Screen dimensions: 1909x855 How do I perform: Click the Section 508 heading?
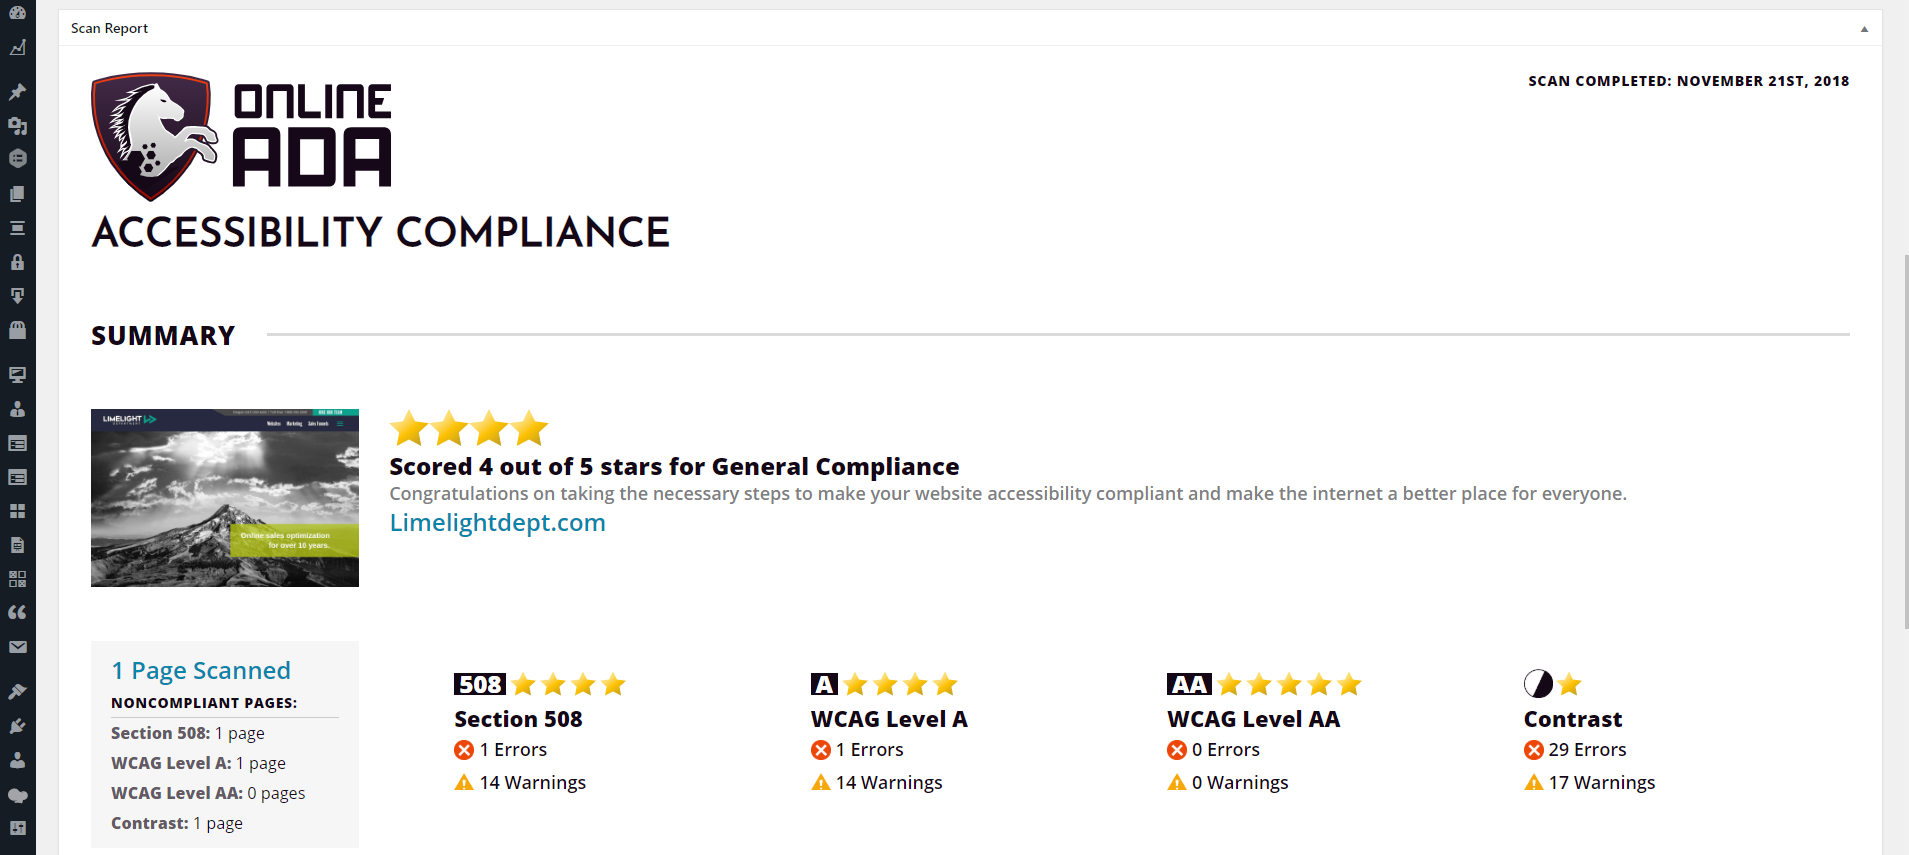coord(518,719)
